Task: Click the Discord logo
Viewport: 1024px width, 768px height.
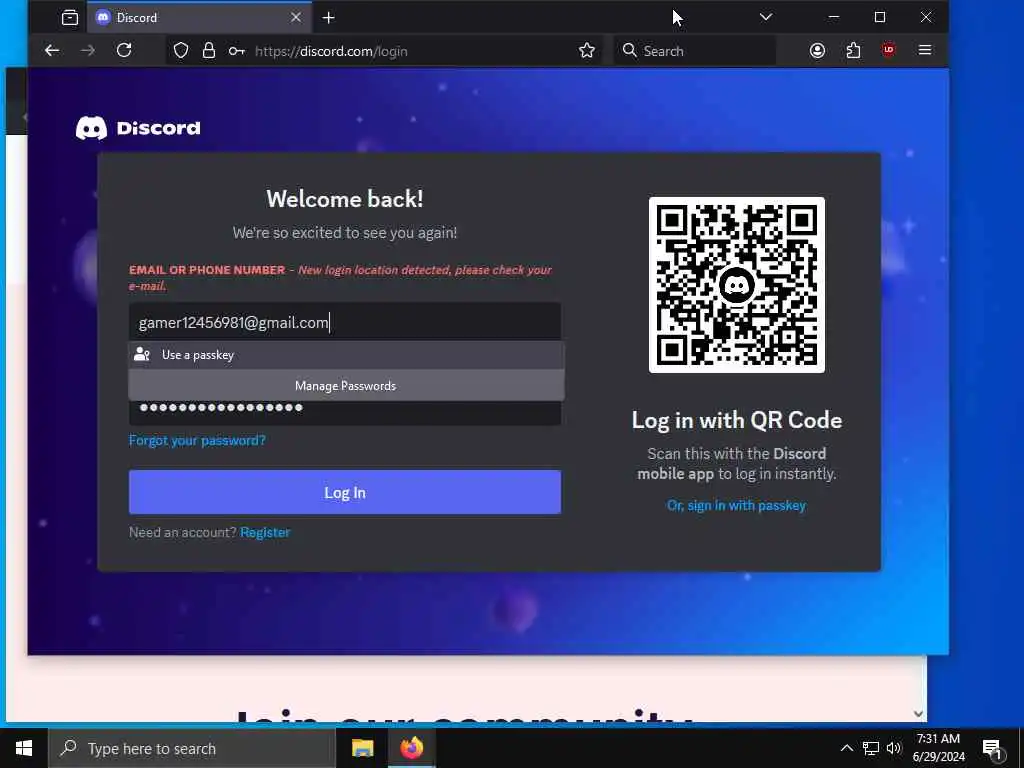Action: pyautogui.click(x=138, y=128)
